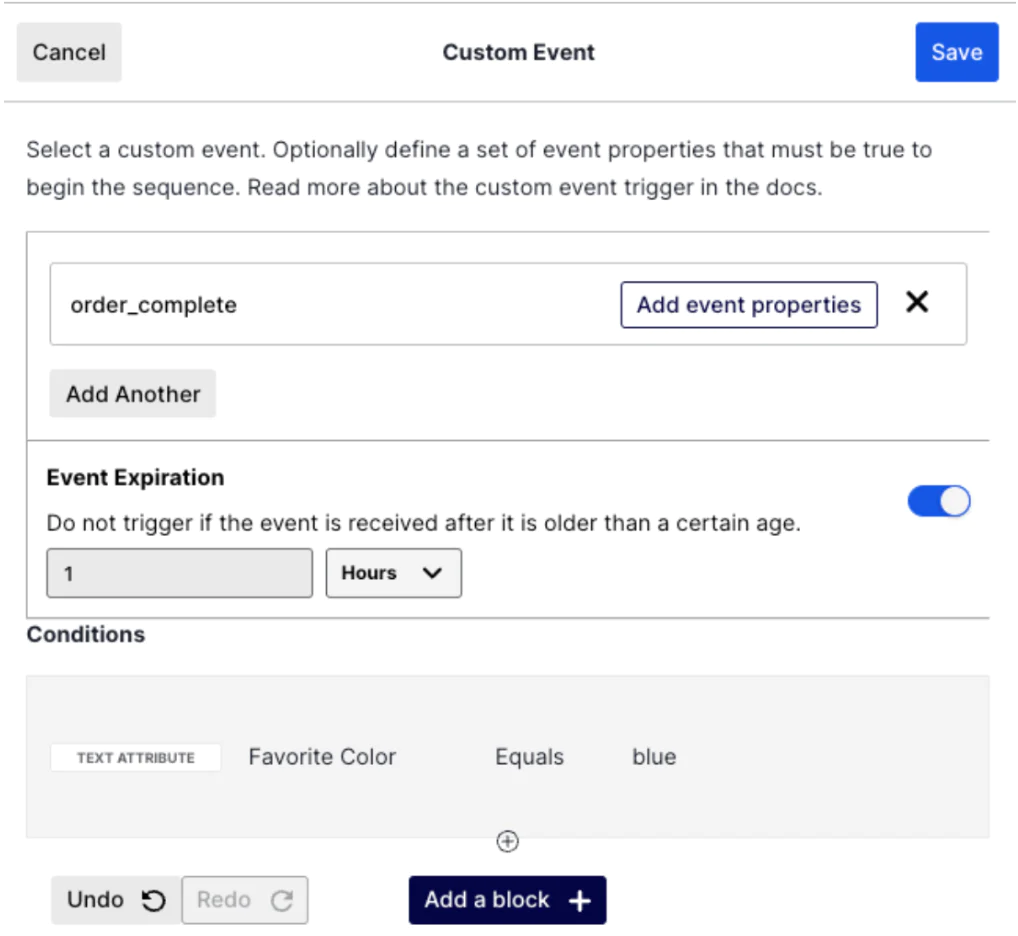Click the TEXT ATTRIBUTE badge
The width and height of the screenshot is (1018, 936).
point(136,758)
